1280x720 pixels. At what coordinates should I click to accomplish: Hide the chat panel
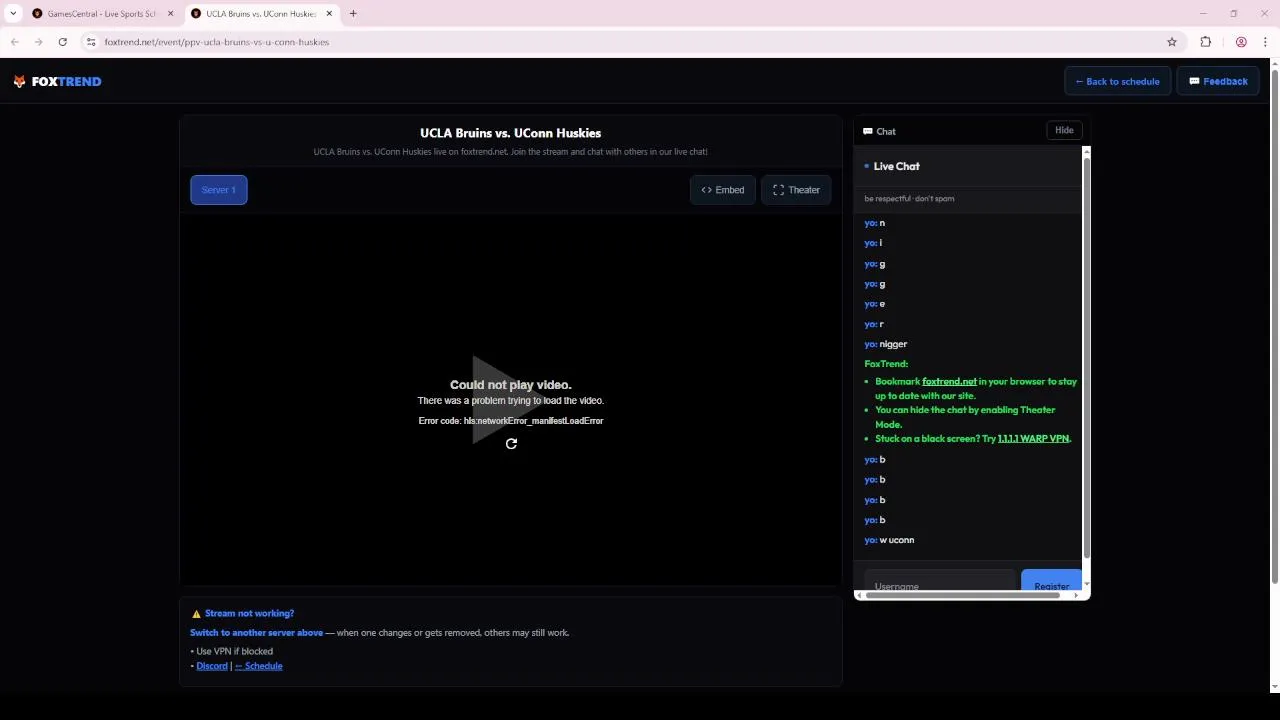click(x=1064, y=131)
